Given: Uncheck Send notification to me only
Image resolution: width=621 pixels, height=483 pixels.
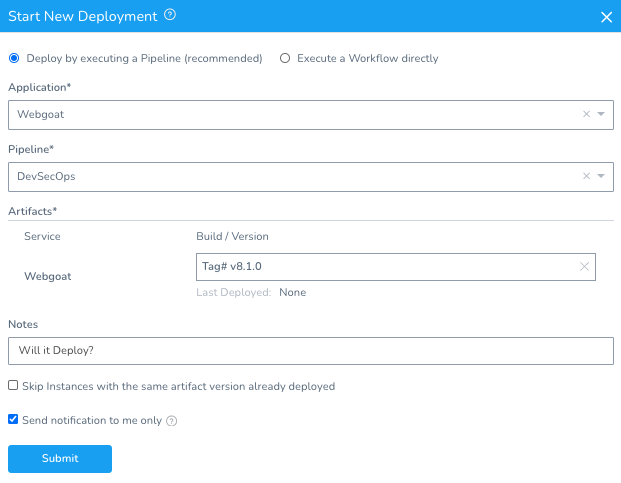Looking at the screenshot, I should point(13,419).
